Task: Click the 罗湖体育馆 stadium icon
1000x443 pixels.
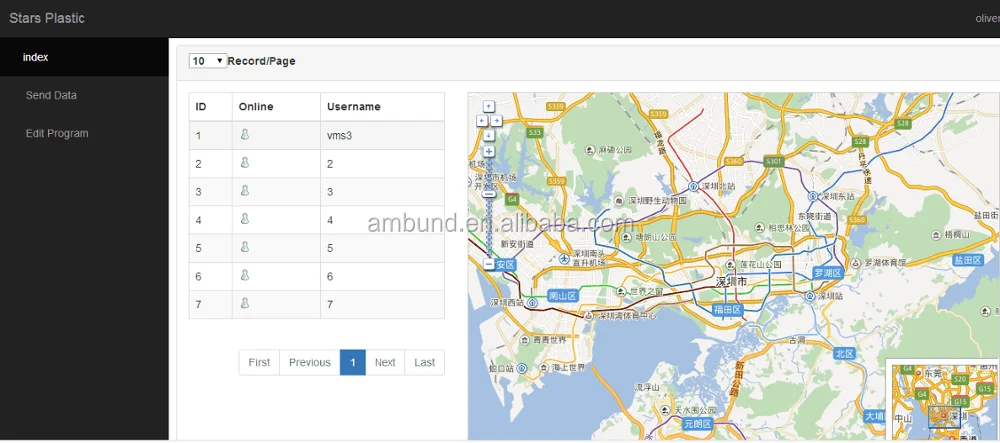Action: point(855,263)
